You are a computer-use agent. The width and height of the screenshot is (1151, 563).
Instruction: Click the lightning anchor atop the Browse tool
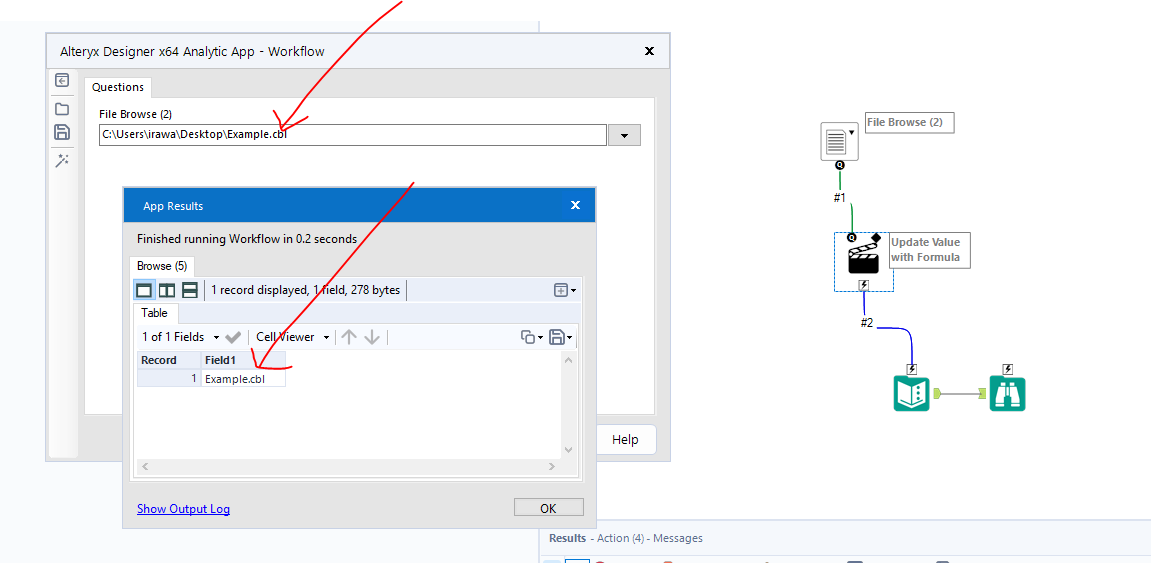coord(1008,369)
